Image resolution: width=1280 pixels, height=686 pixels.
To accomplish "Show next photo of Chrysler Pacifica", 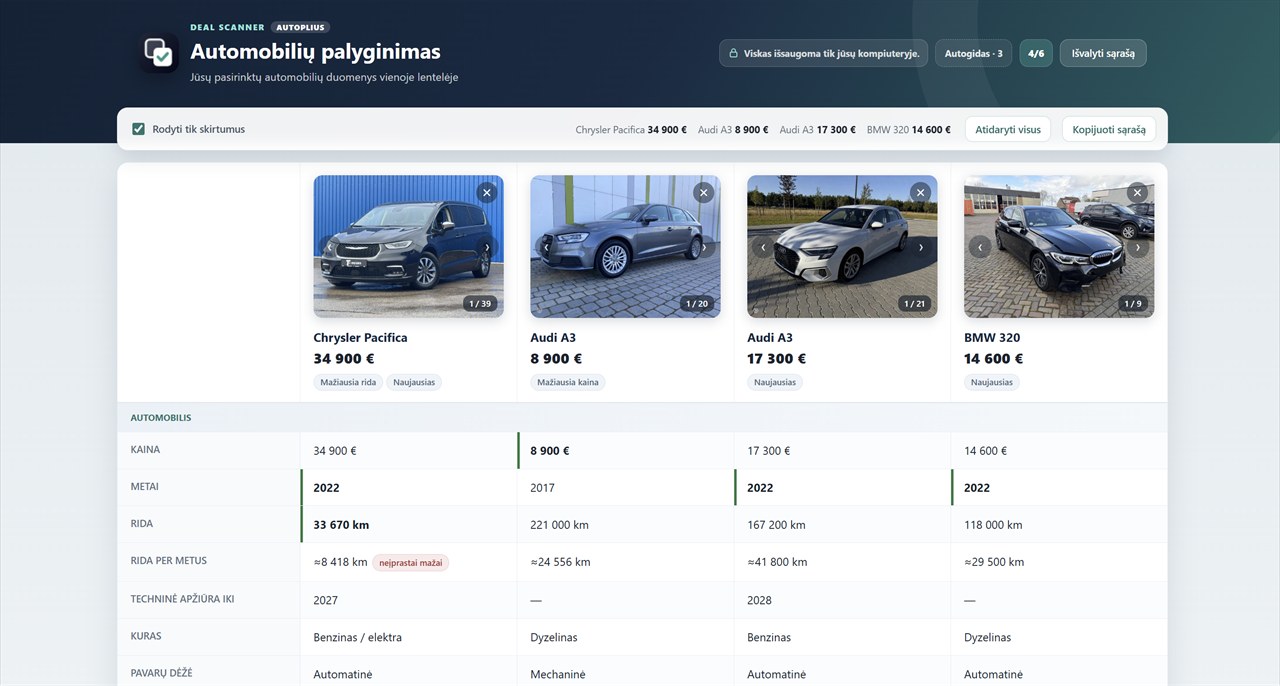I will click(x=487, y=247).
